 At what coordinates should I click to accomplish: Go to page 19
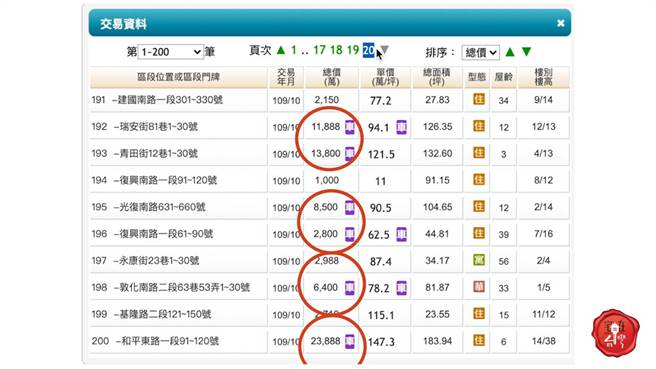(x=353, y=51)
